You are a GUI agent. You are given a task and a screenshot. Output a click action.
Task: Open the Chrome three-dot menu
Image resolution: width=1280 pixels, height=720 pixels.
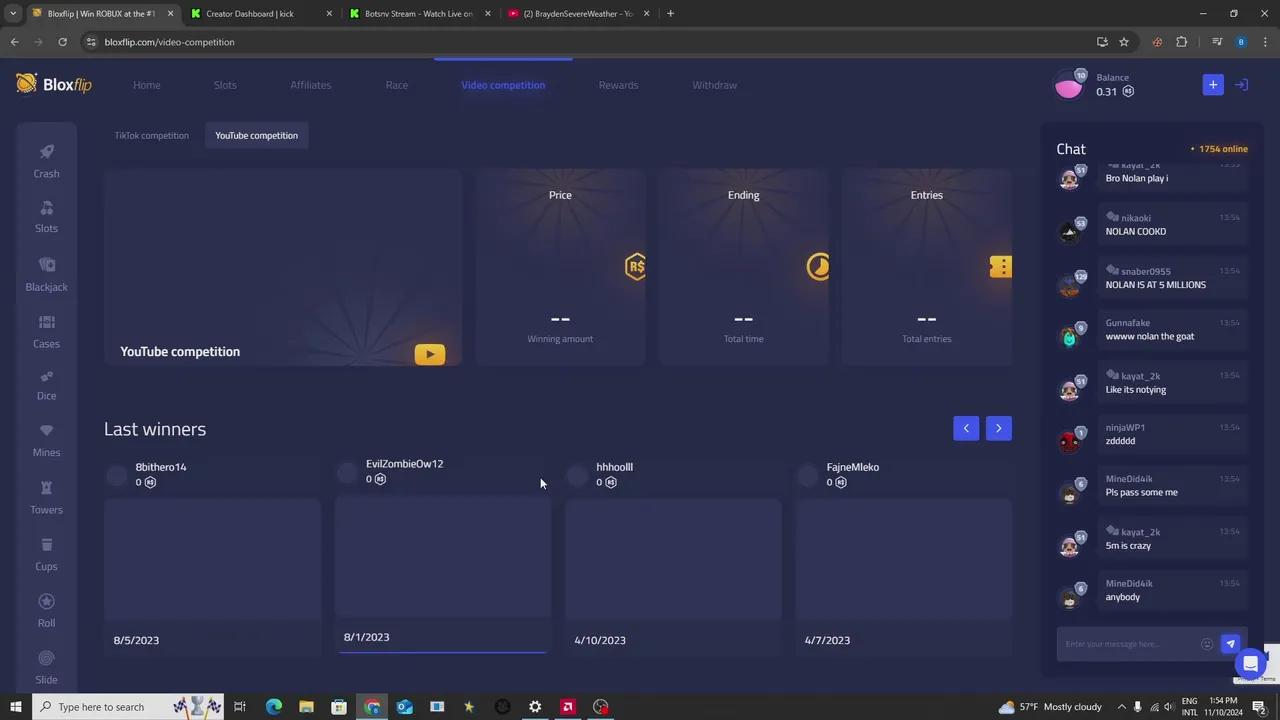tap(1266, 42)
